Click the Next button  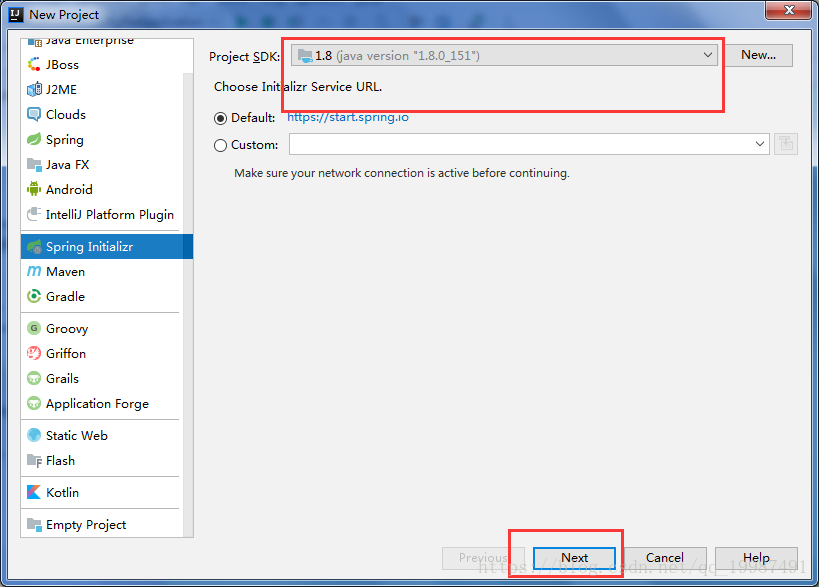pos(574,558)
